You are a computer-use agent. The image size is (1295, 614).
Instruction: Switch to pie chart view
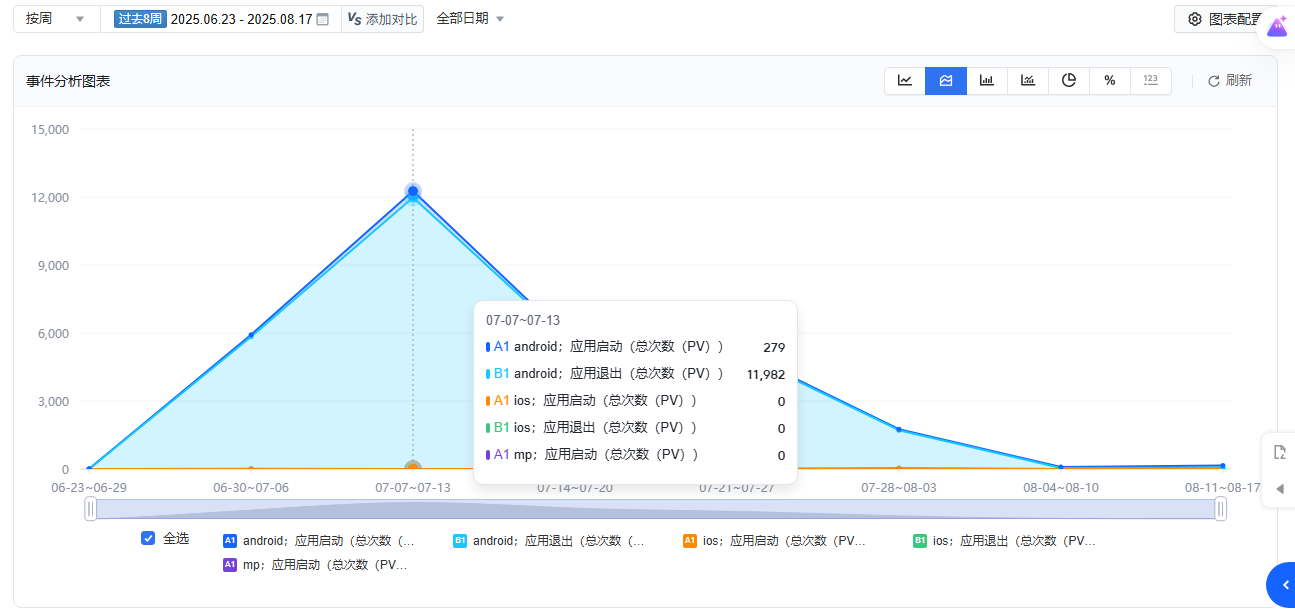coord(1069,81)
